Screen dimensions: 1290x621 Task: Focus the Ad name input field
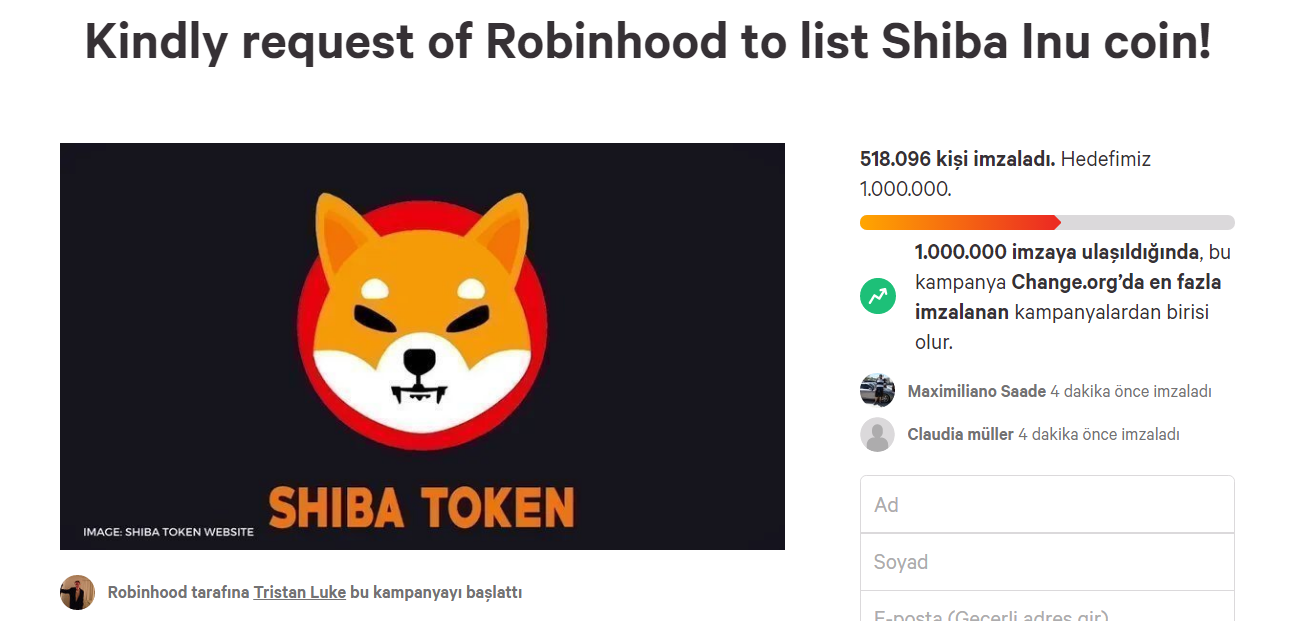pos(1047,504)
